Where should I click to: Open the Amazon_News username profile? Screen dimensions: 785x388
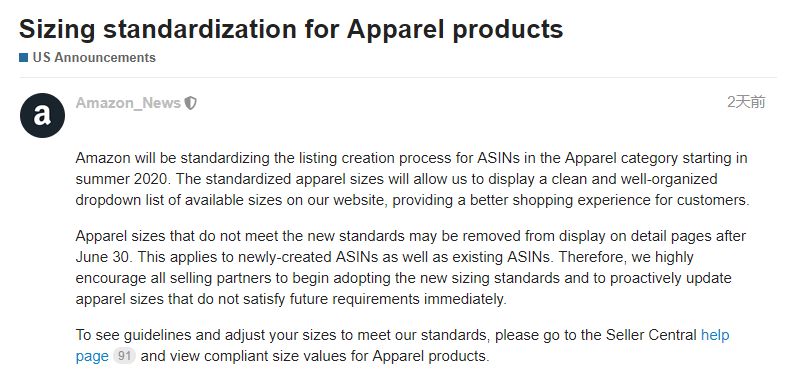[x=128, y=103]
